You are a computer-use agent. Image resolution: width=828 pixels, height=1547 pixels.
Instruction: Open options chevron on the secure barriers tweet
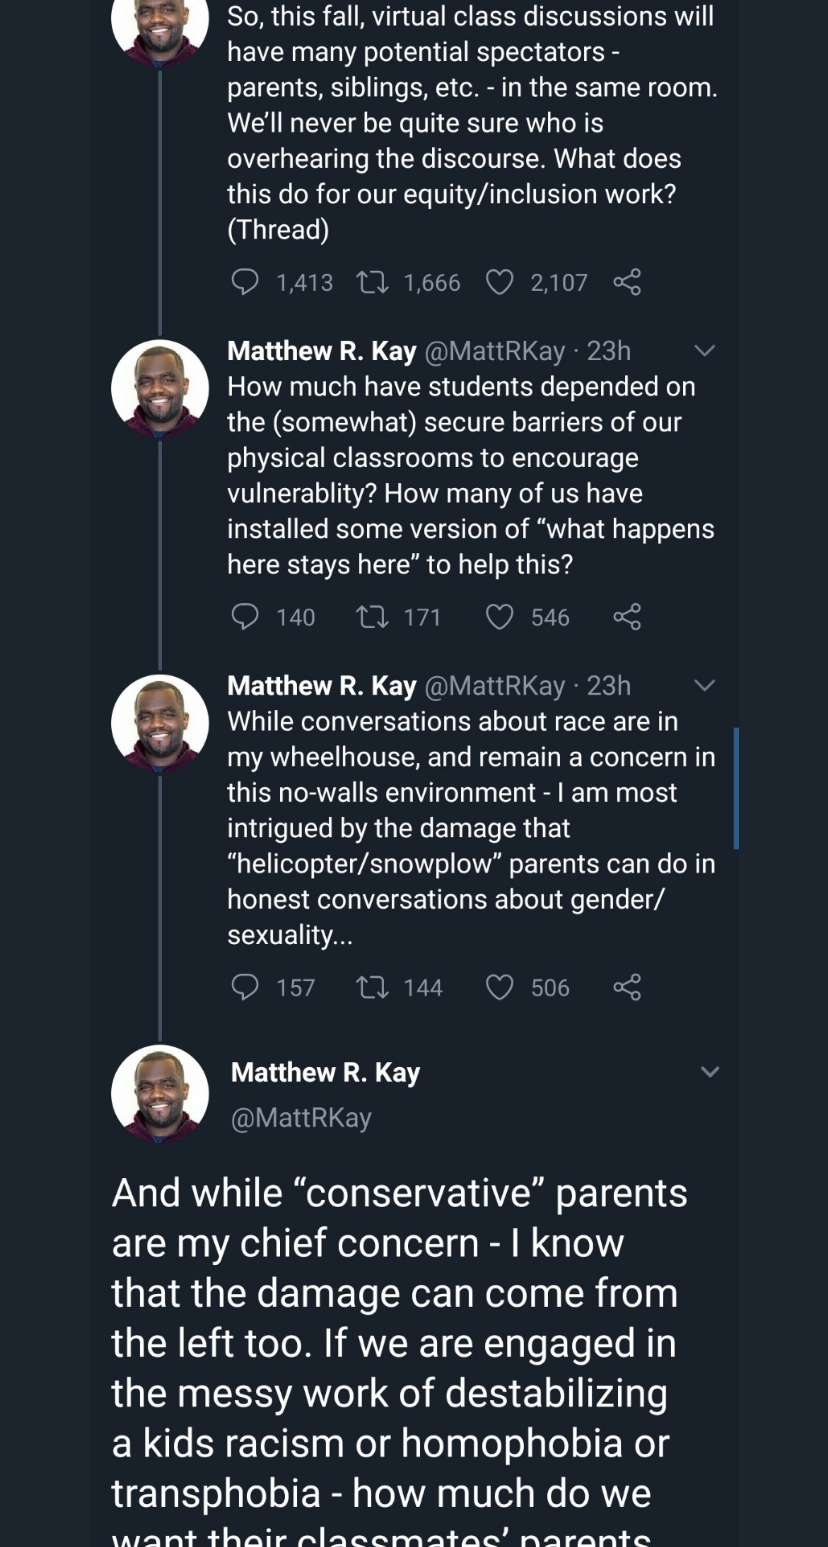[705, 351]
